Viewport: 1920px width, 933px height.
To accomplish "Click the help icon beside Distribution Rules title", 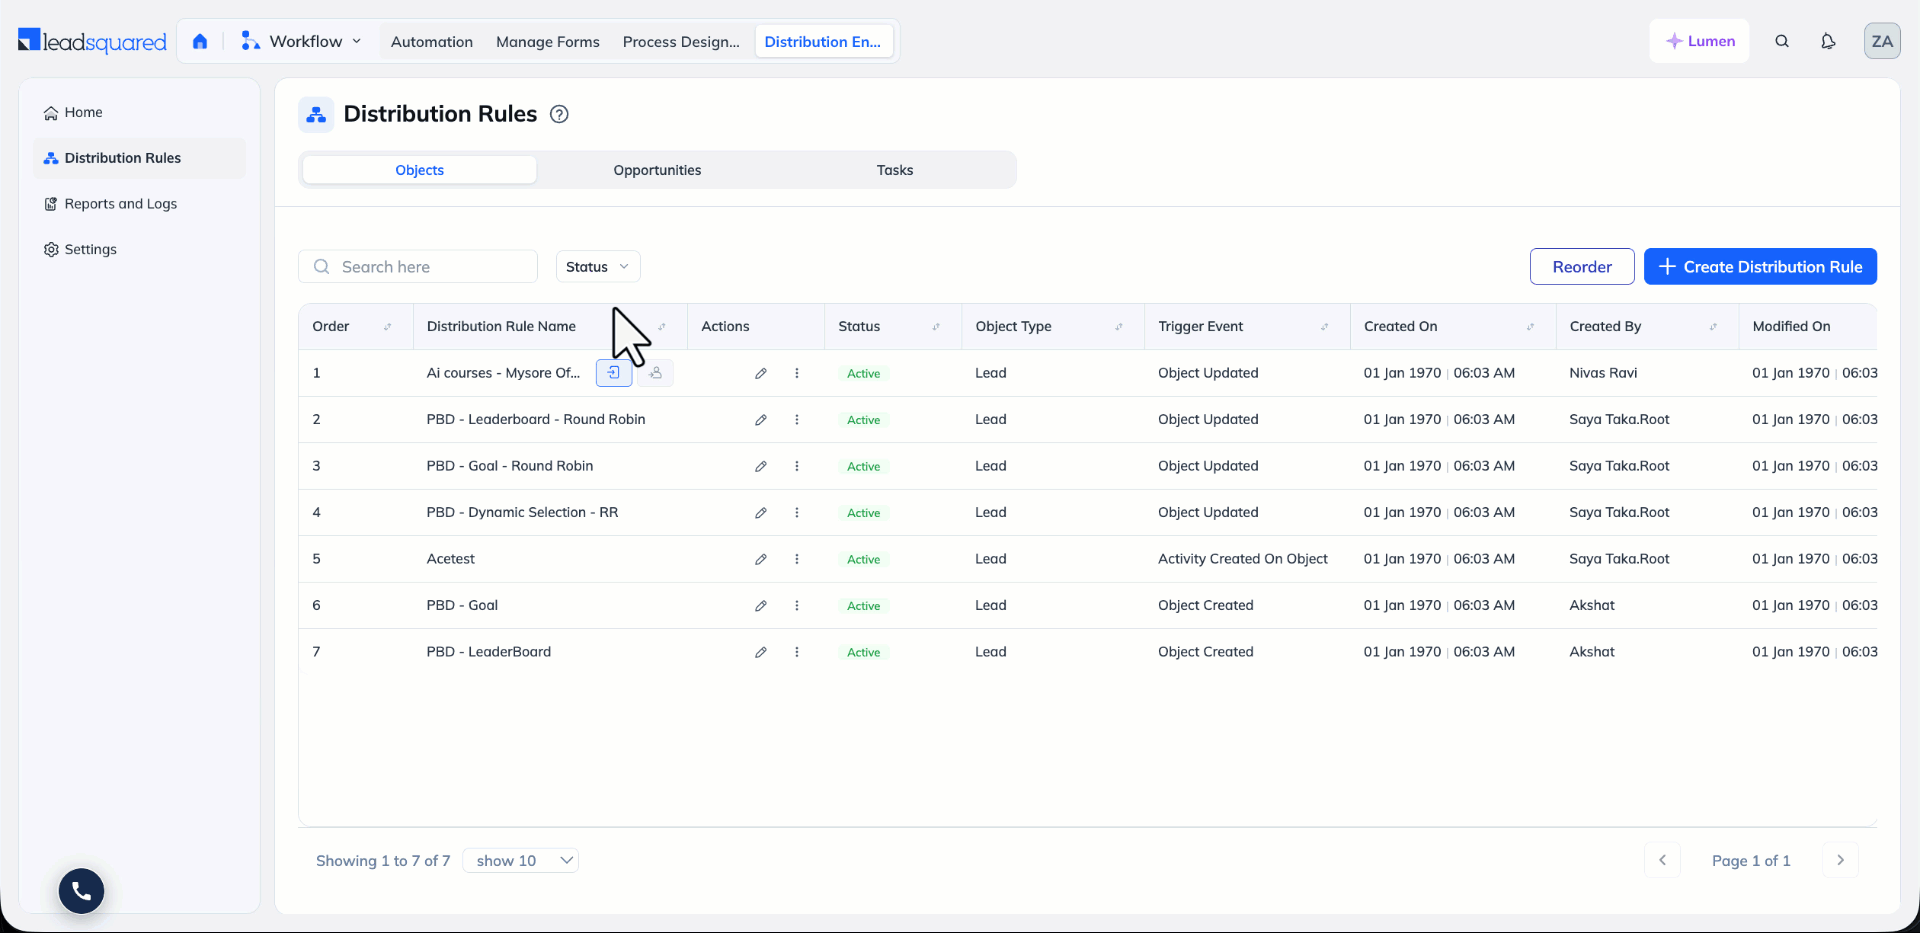I will point(559,114).
